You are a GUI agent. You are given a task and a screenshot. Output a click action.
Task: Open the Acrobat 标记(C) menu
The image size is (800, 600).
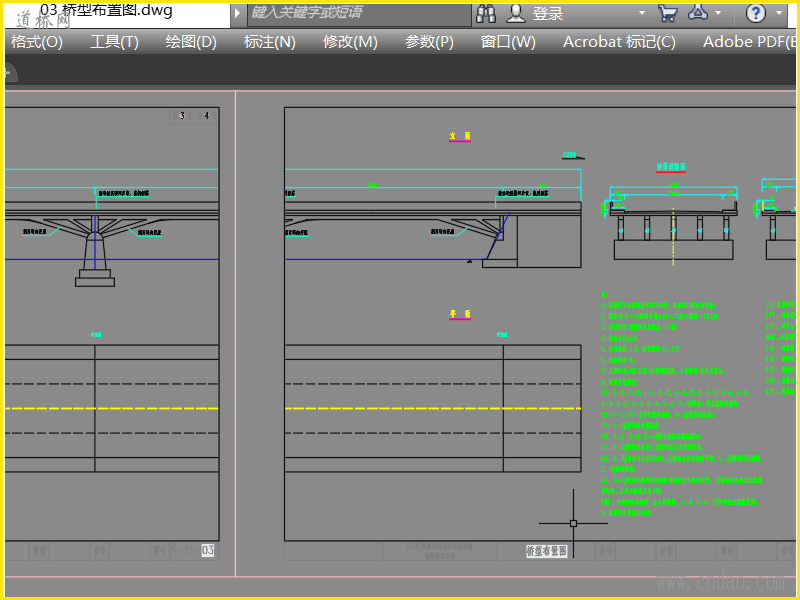coord(619,42)
